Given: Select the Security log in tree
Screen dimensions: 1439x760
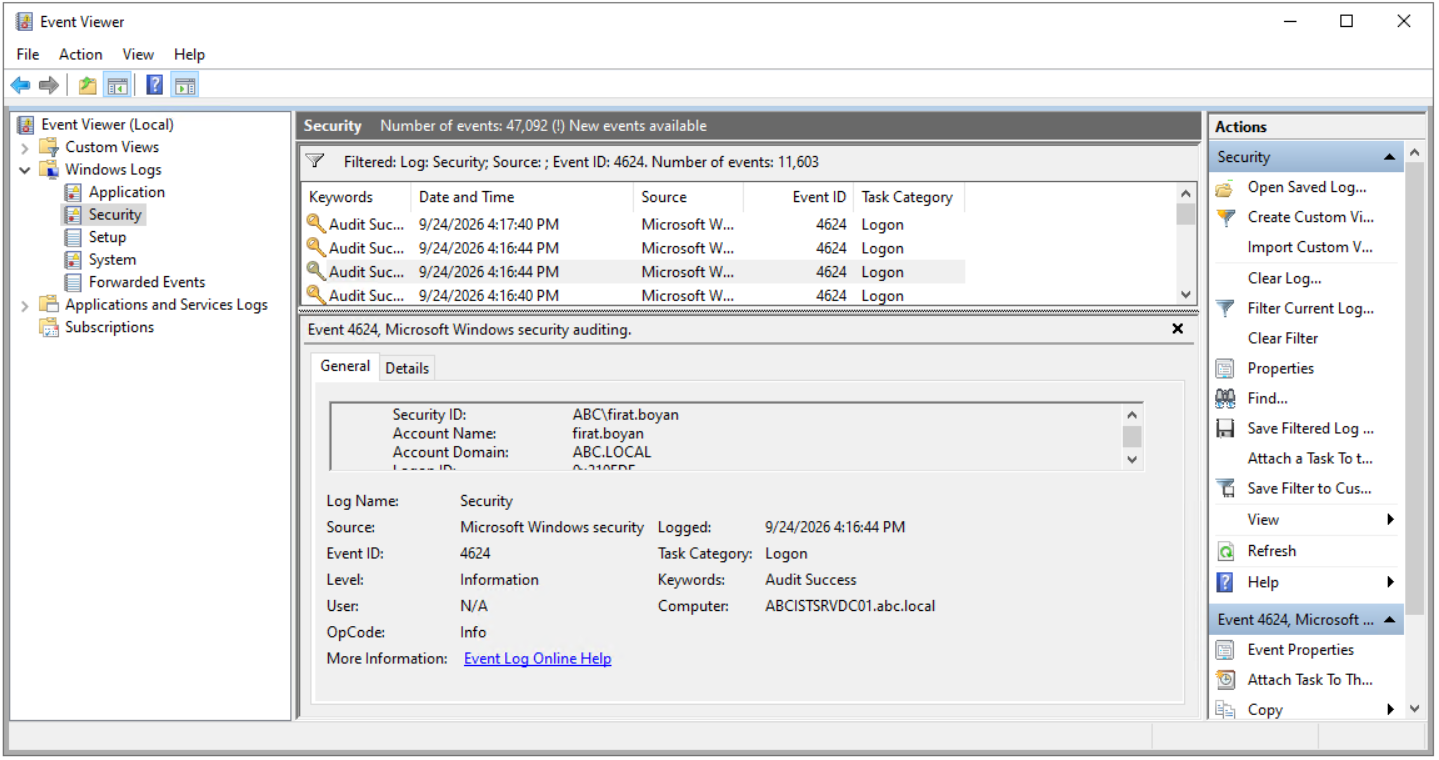Looking at the screenshot, I should tap(115, 214).
